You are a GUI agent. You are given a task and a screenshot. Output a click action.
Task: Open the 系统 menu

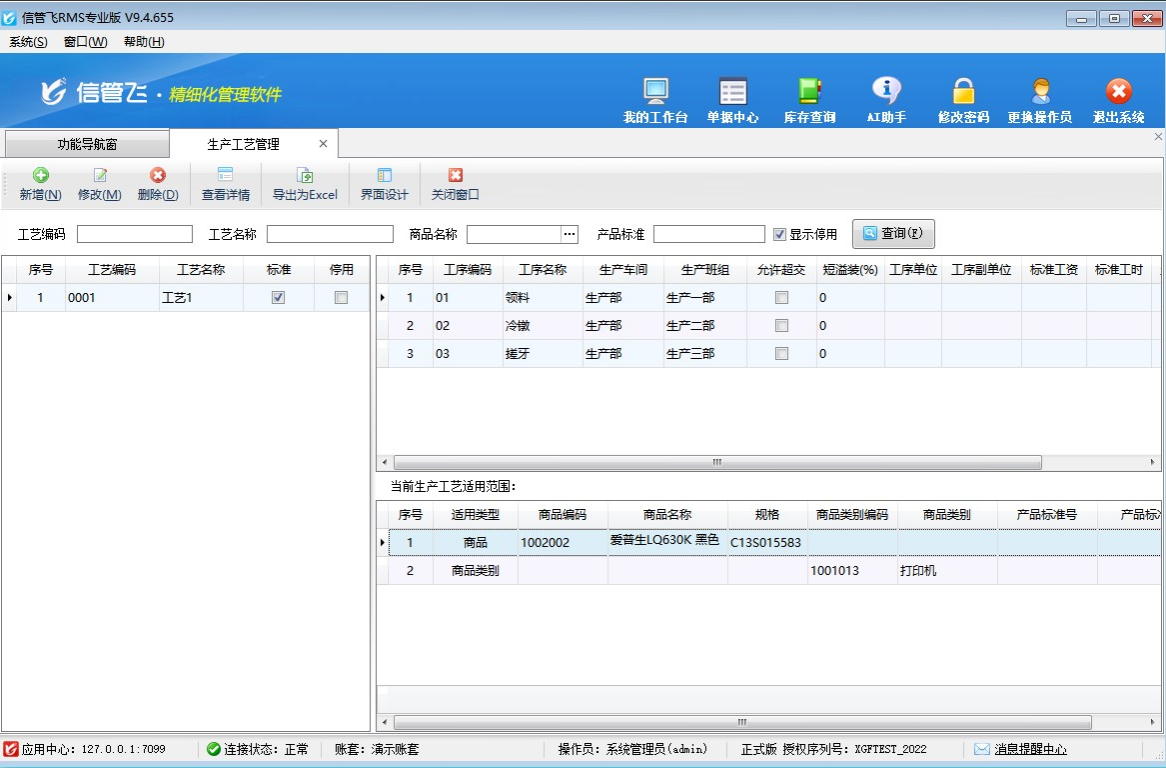click(x=28, y=42)
